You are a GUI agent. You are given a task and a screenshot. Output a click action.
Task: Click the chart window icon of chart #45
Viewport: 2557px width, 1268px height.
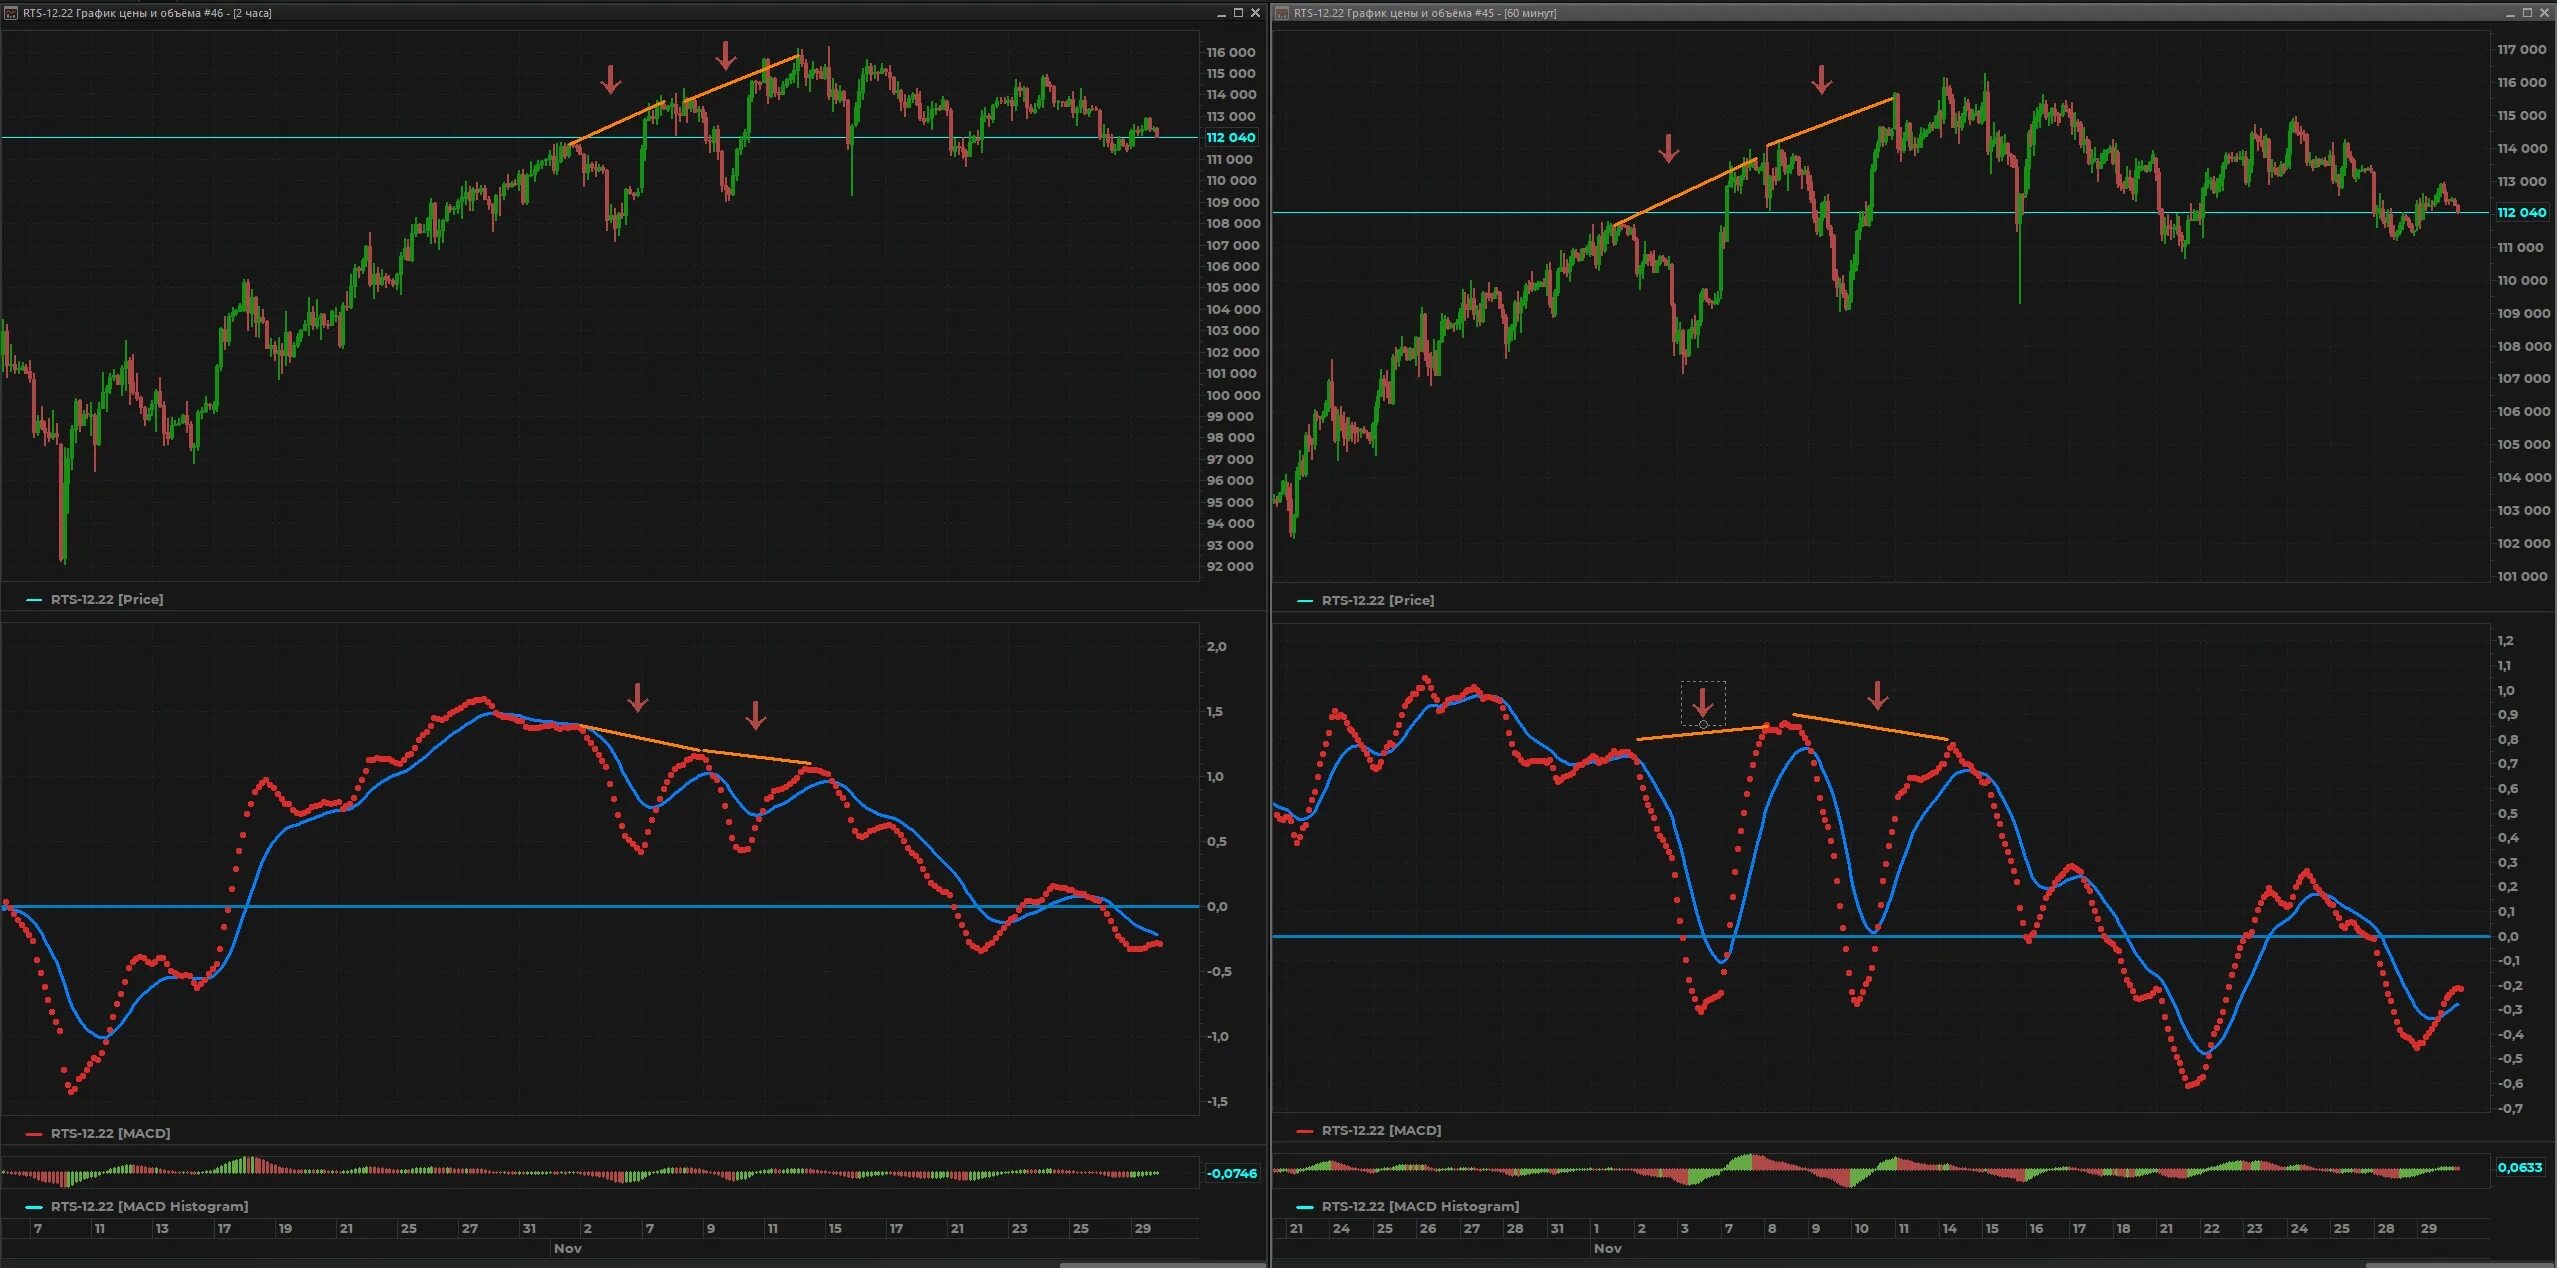point(1282,13)
